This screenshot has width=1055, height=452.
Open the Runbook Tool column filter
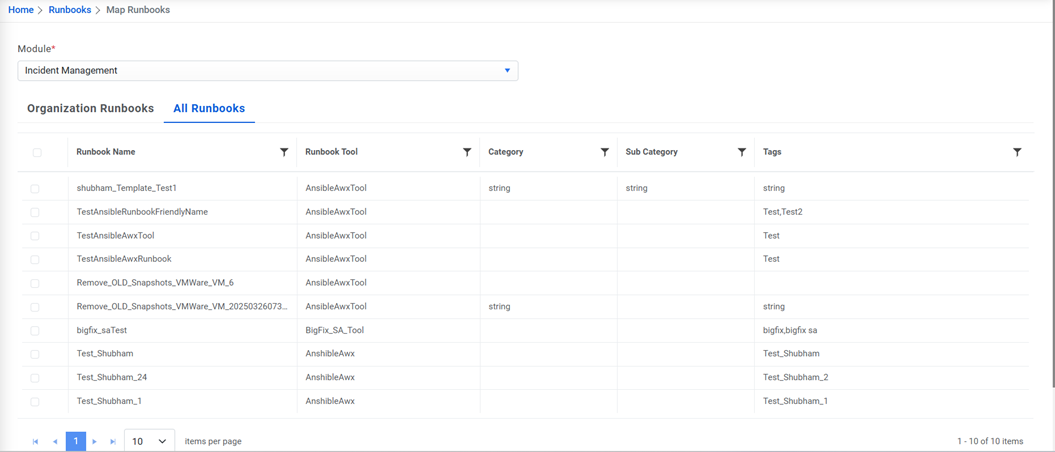[x=467, y=152]
